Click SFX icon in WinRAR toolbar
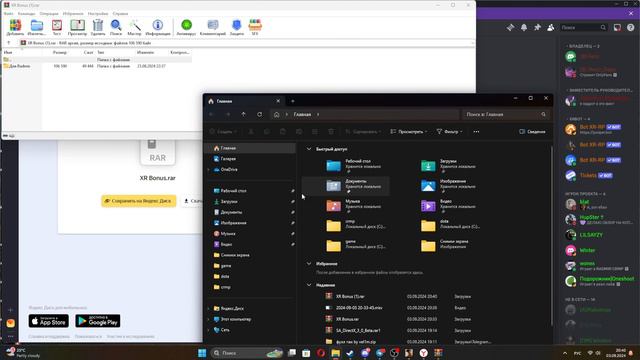 click(x=255, y=28)
